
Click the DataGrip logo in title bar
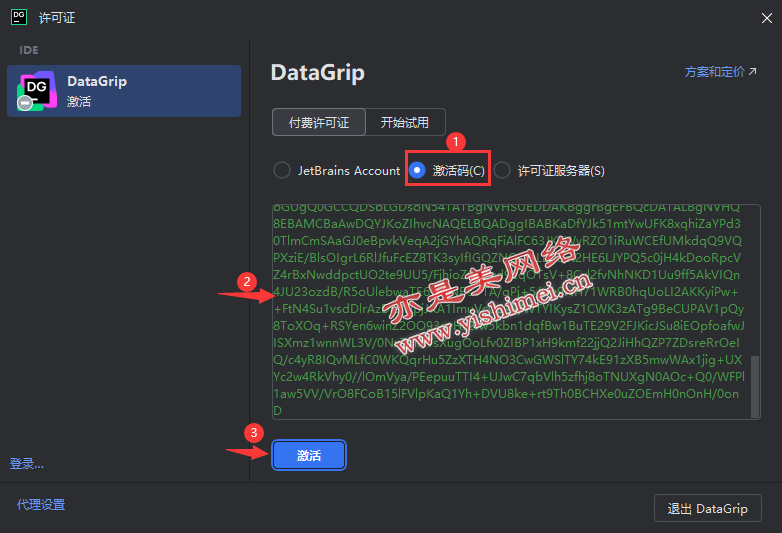[x=19, y=17]
